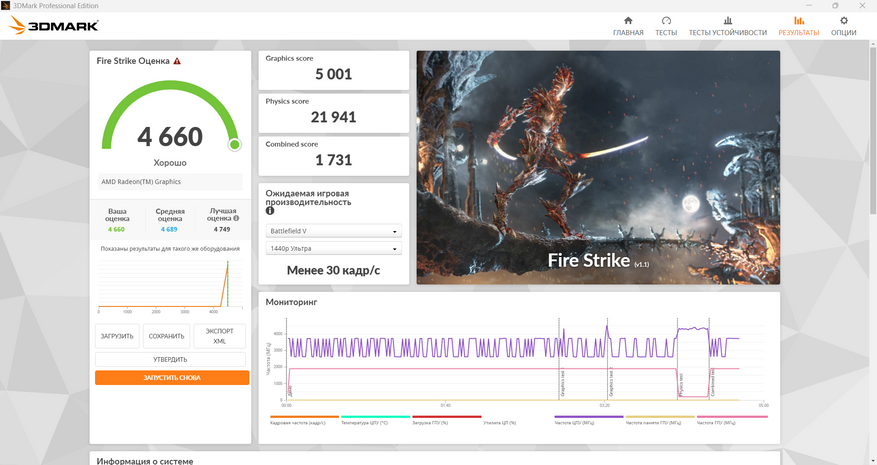
Task: Open the Тесты устойчивости chart icon
Action: [x=728, y=21]
